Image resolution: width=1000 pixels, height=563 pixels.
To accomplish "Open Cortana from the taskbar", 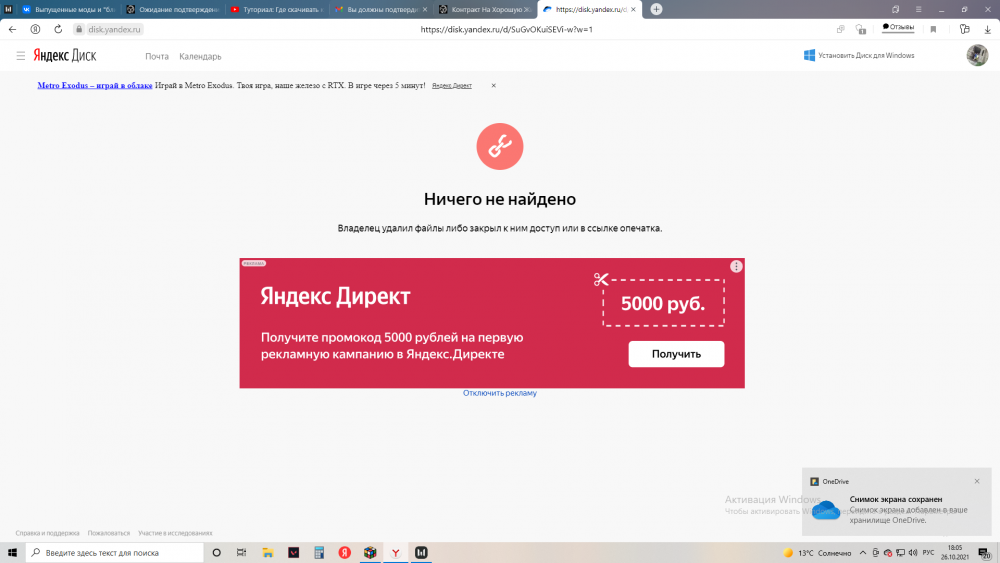I will [x=216, y=553].
